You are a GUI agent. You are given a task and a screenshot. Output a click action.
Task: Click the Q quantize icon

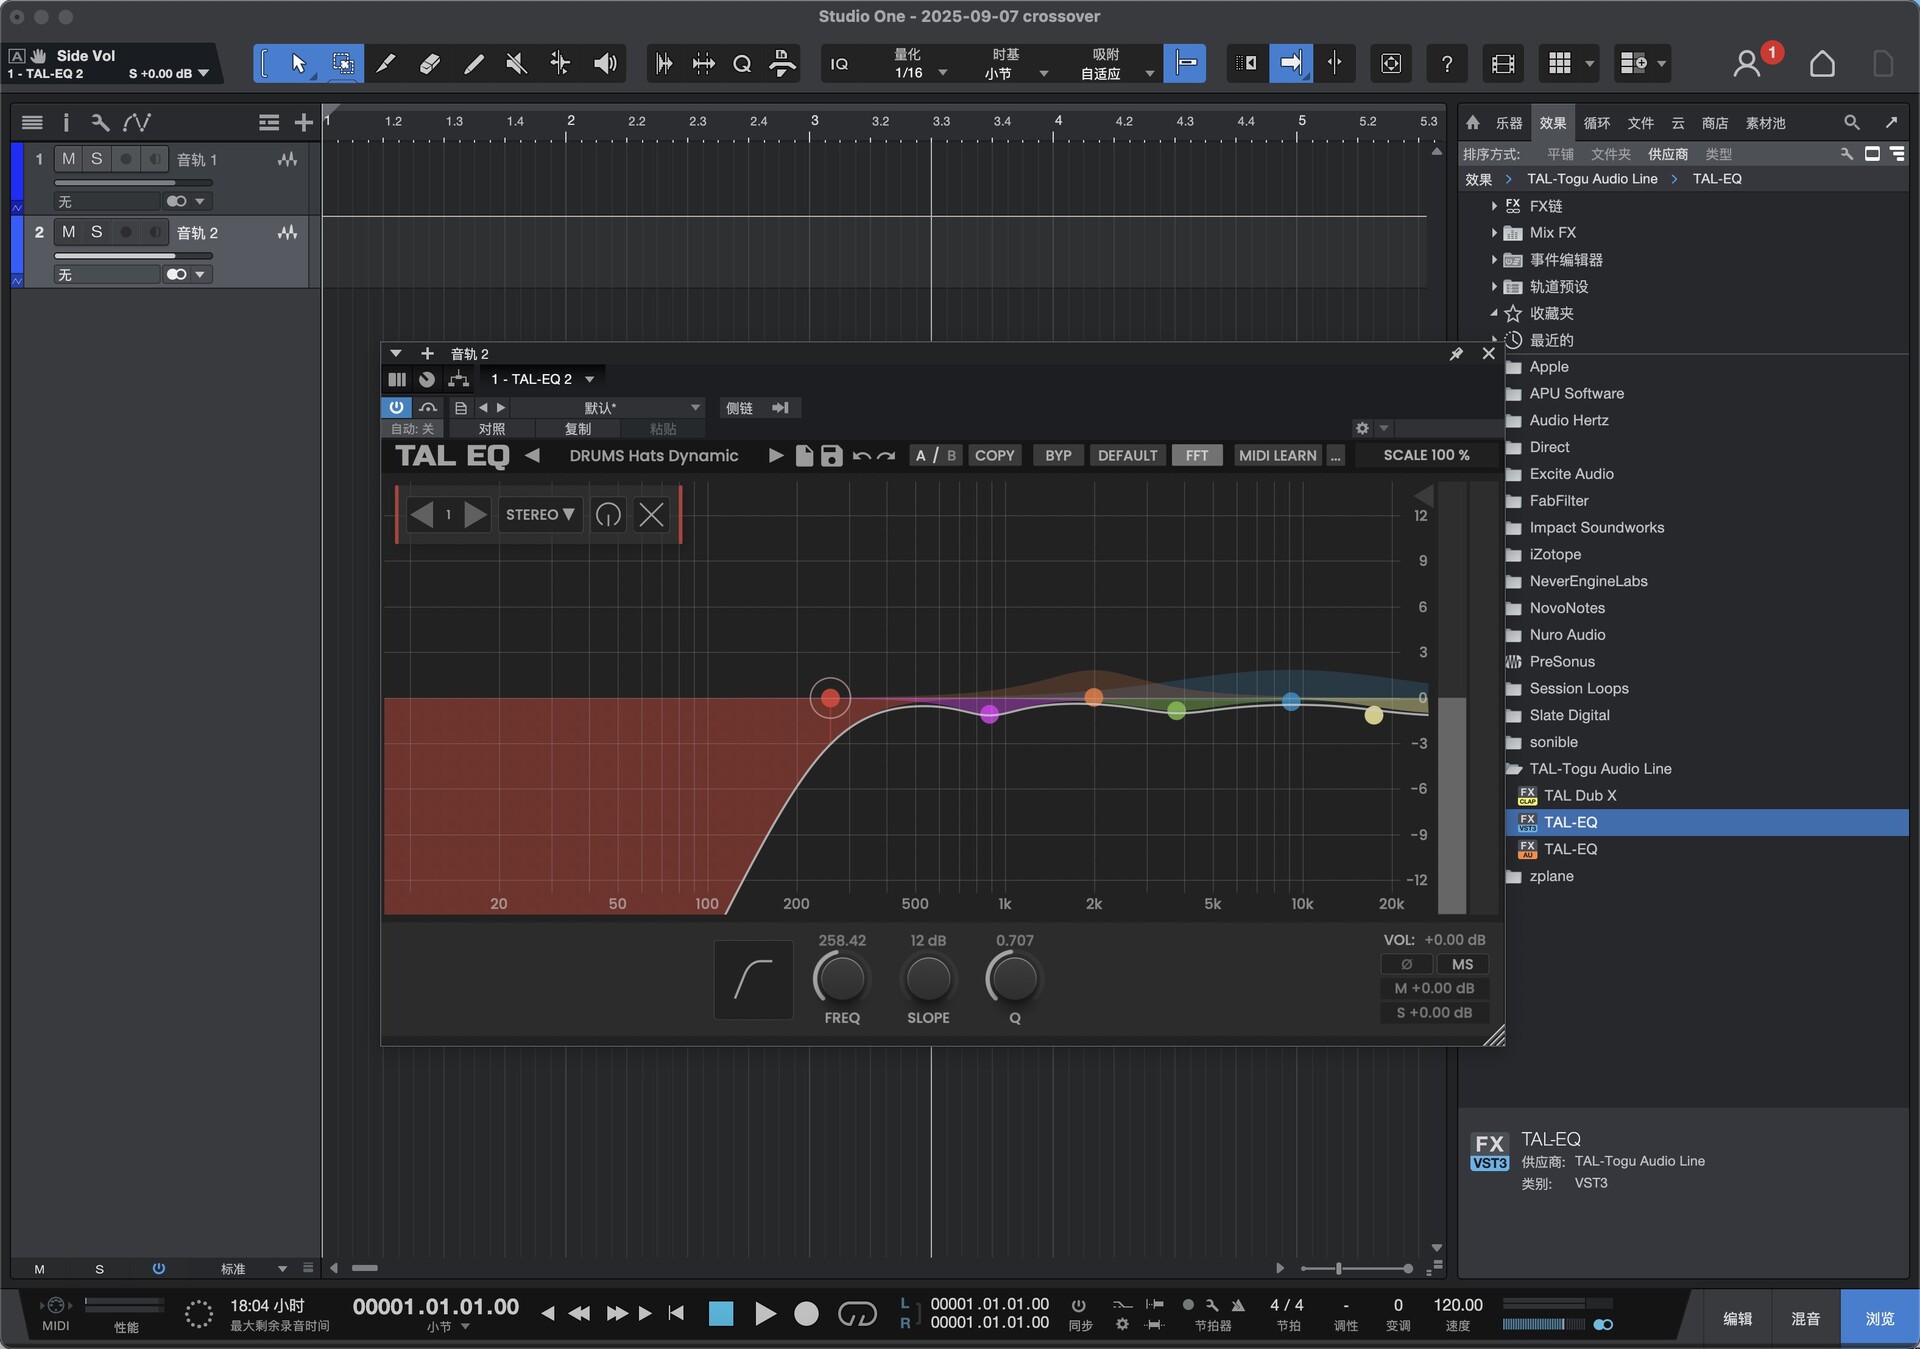tap(742, 64)
